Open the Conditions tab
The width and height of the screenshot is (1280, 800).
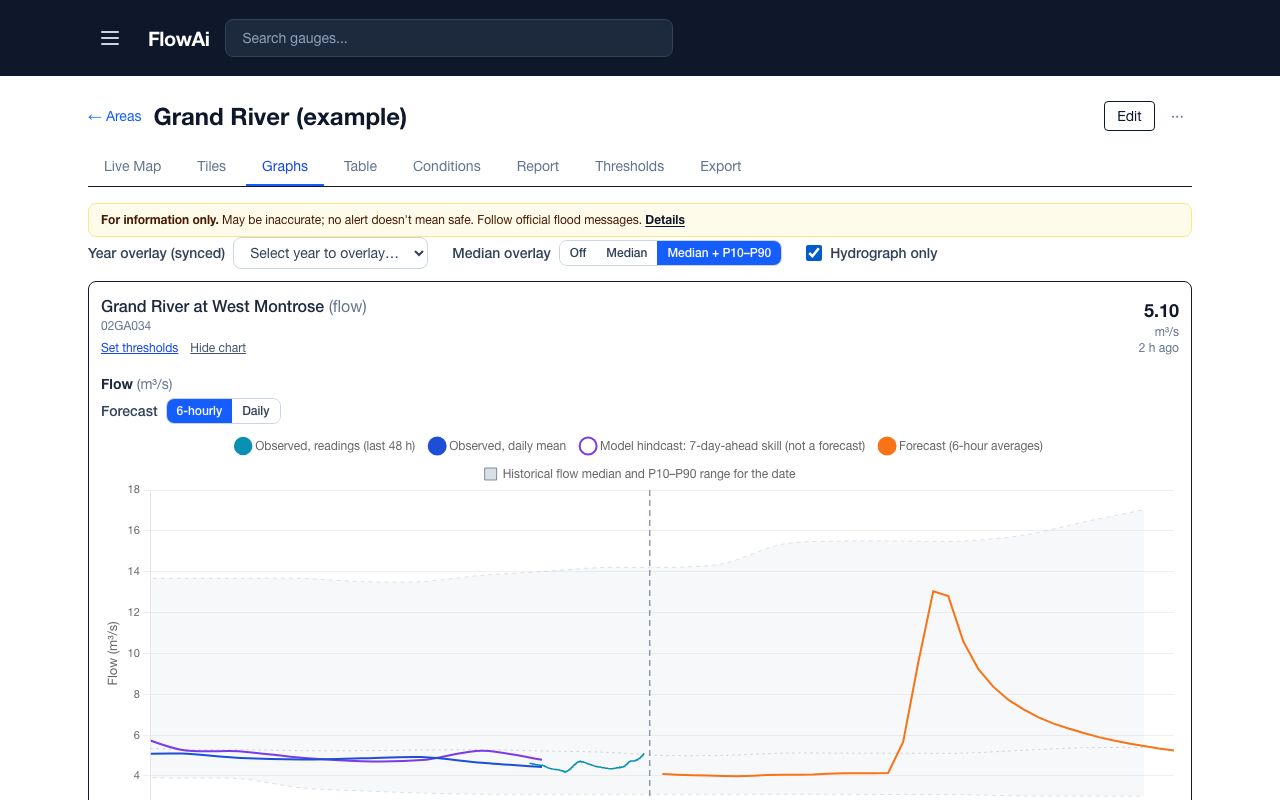(x=447, y=166)
